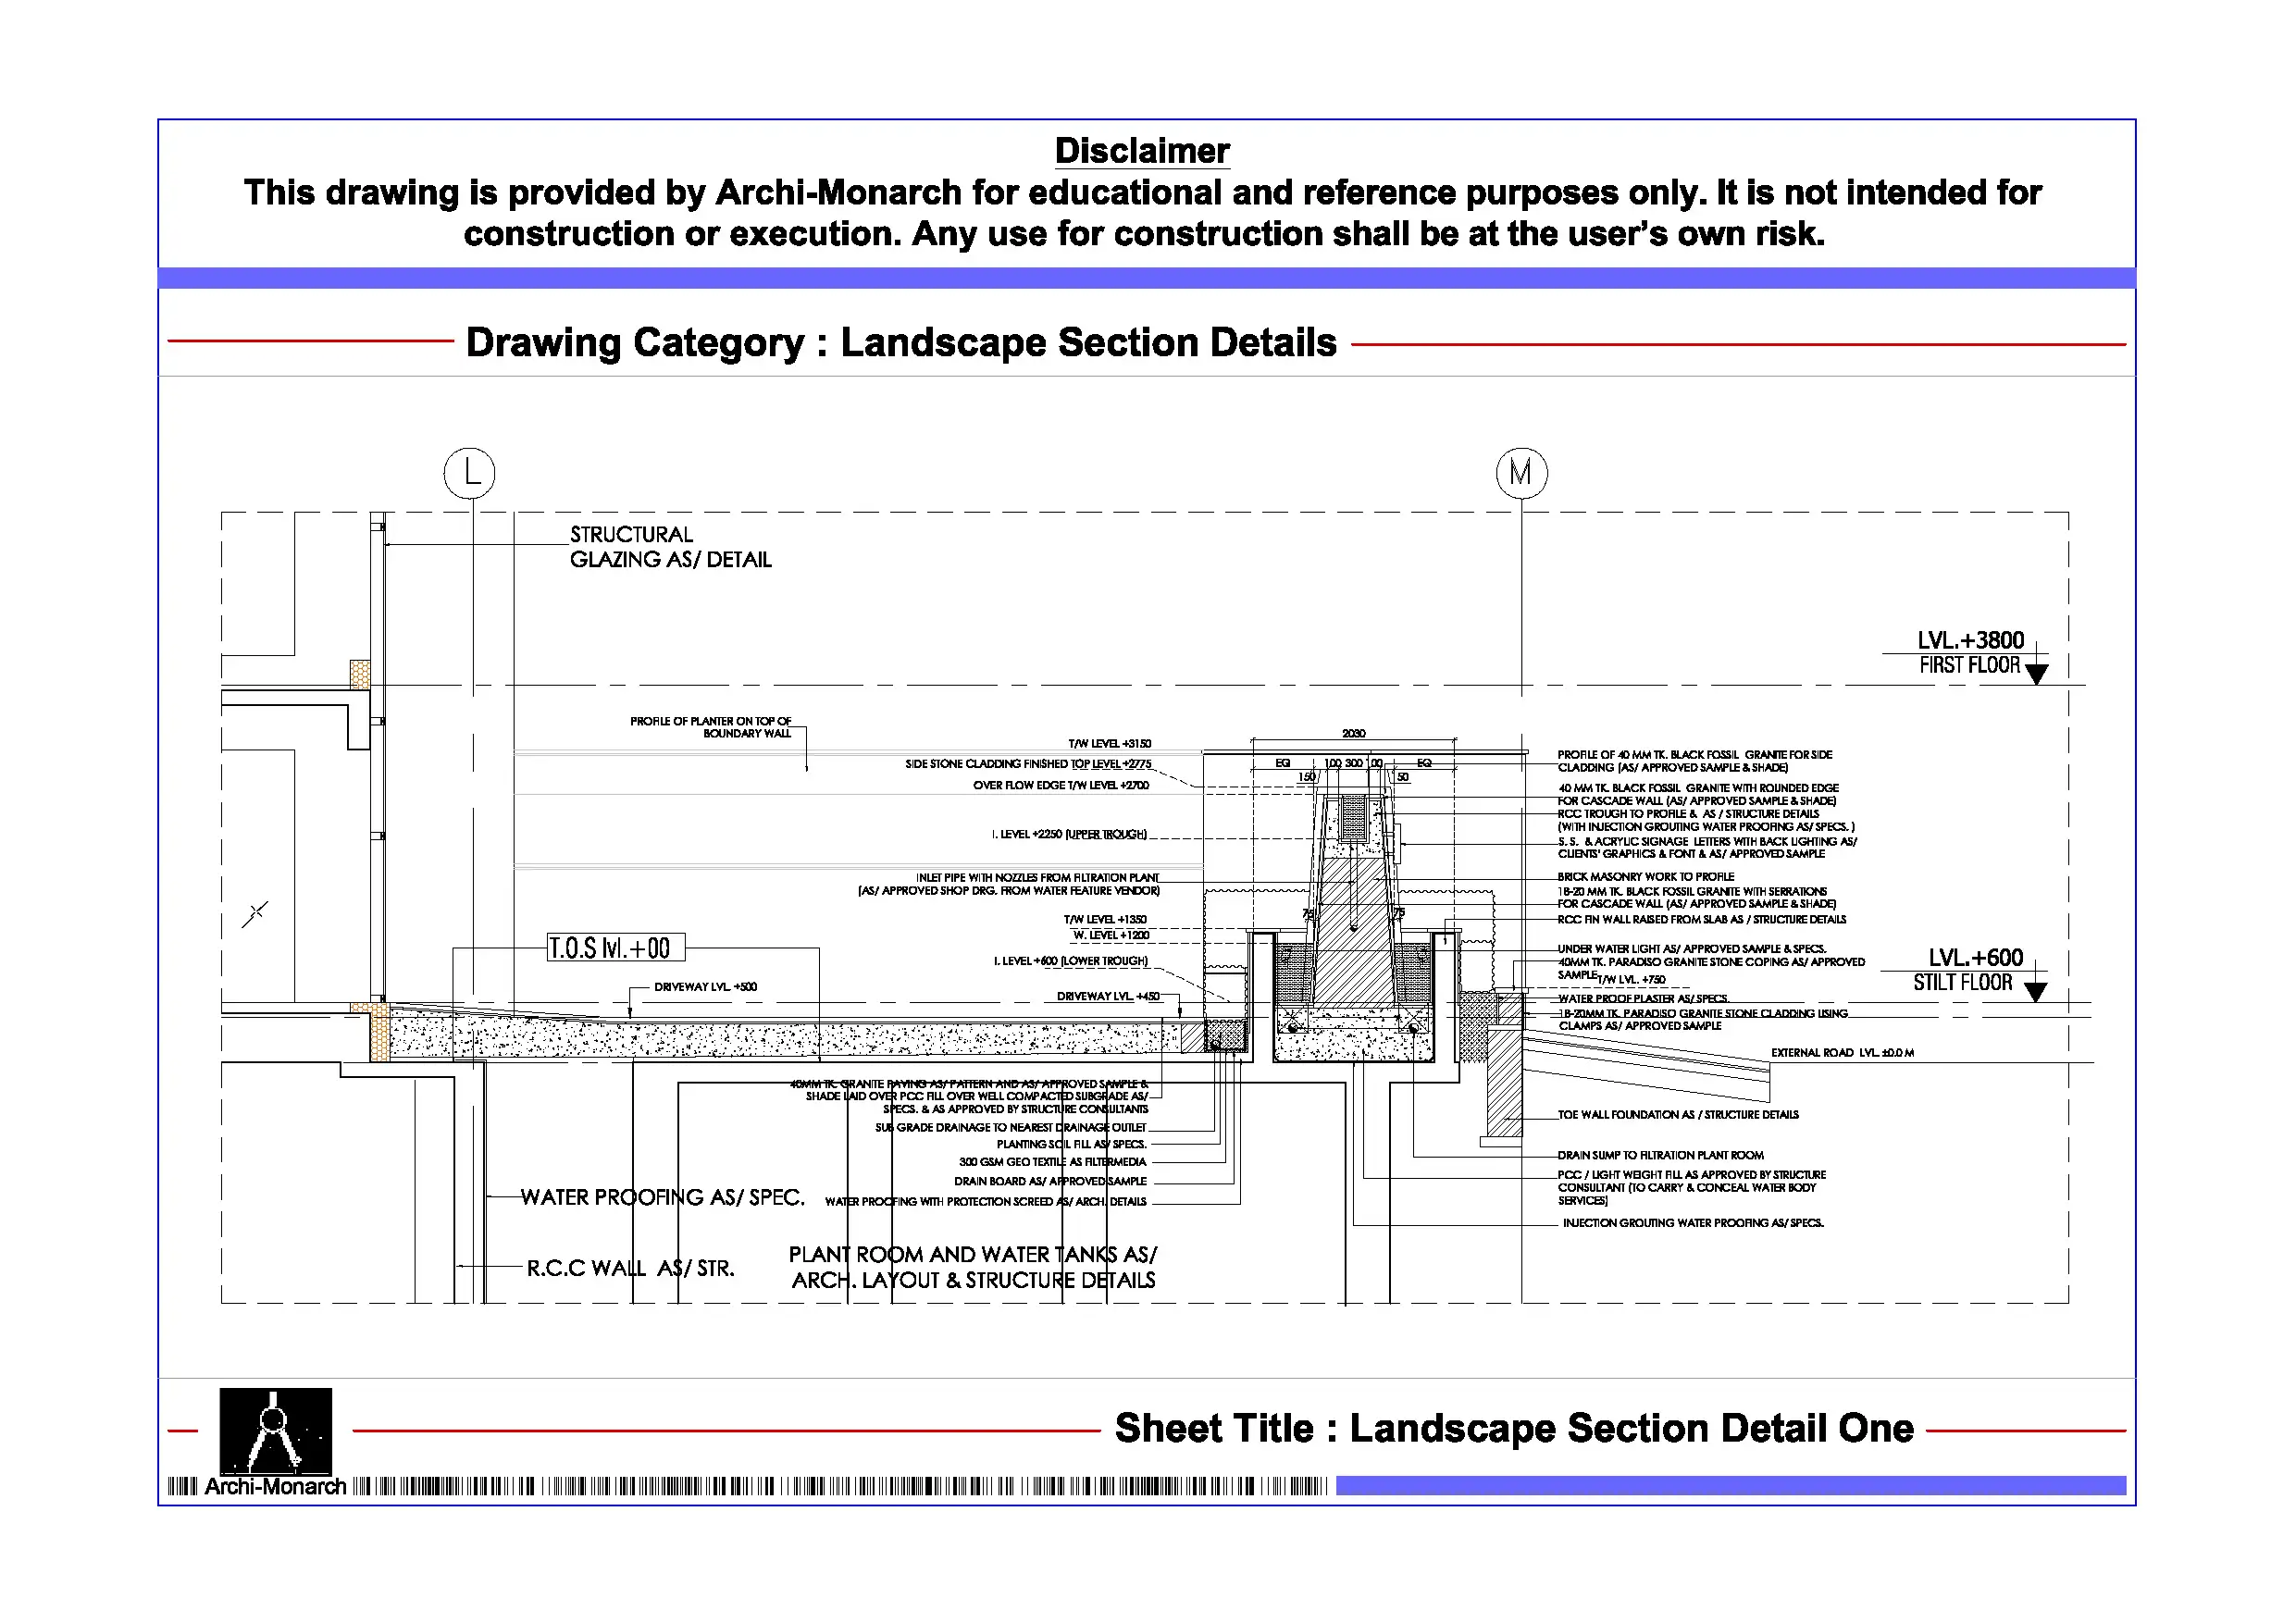This screenshot has height=1623, width=2296.
Task: Click the EXTERNAL ROAD LVL ±0.0 M label
Action: pyautogui.click(x=1842, y=1053)
